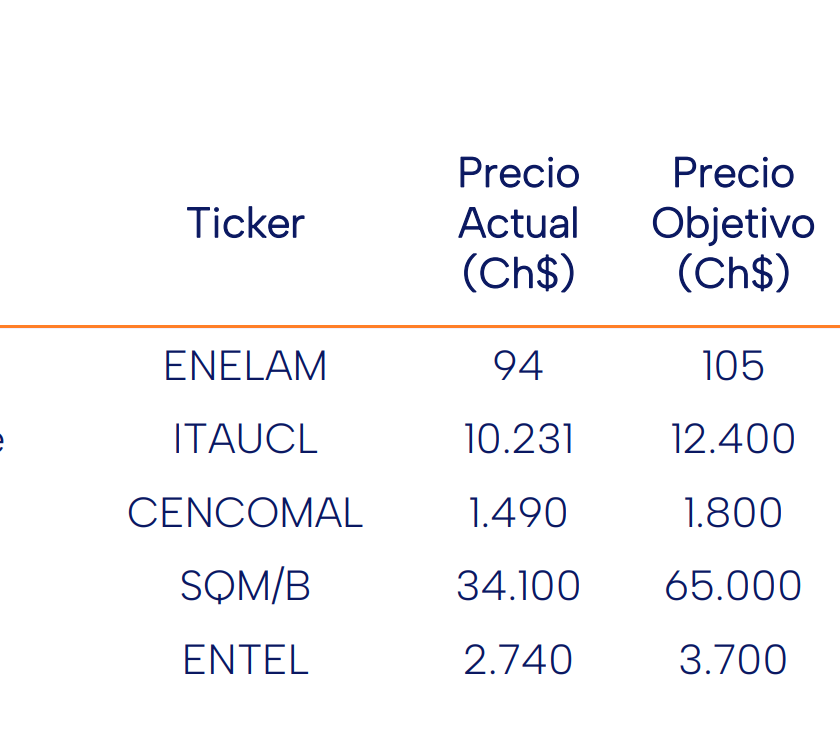
Task: Select the Precio Actual (Ch$) header
Action: (518, 223)
